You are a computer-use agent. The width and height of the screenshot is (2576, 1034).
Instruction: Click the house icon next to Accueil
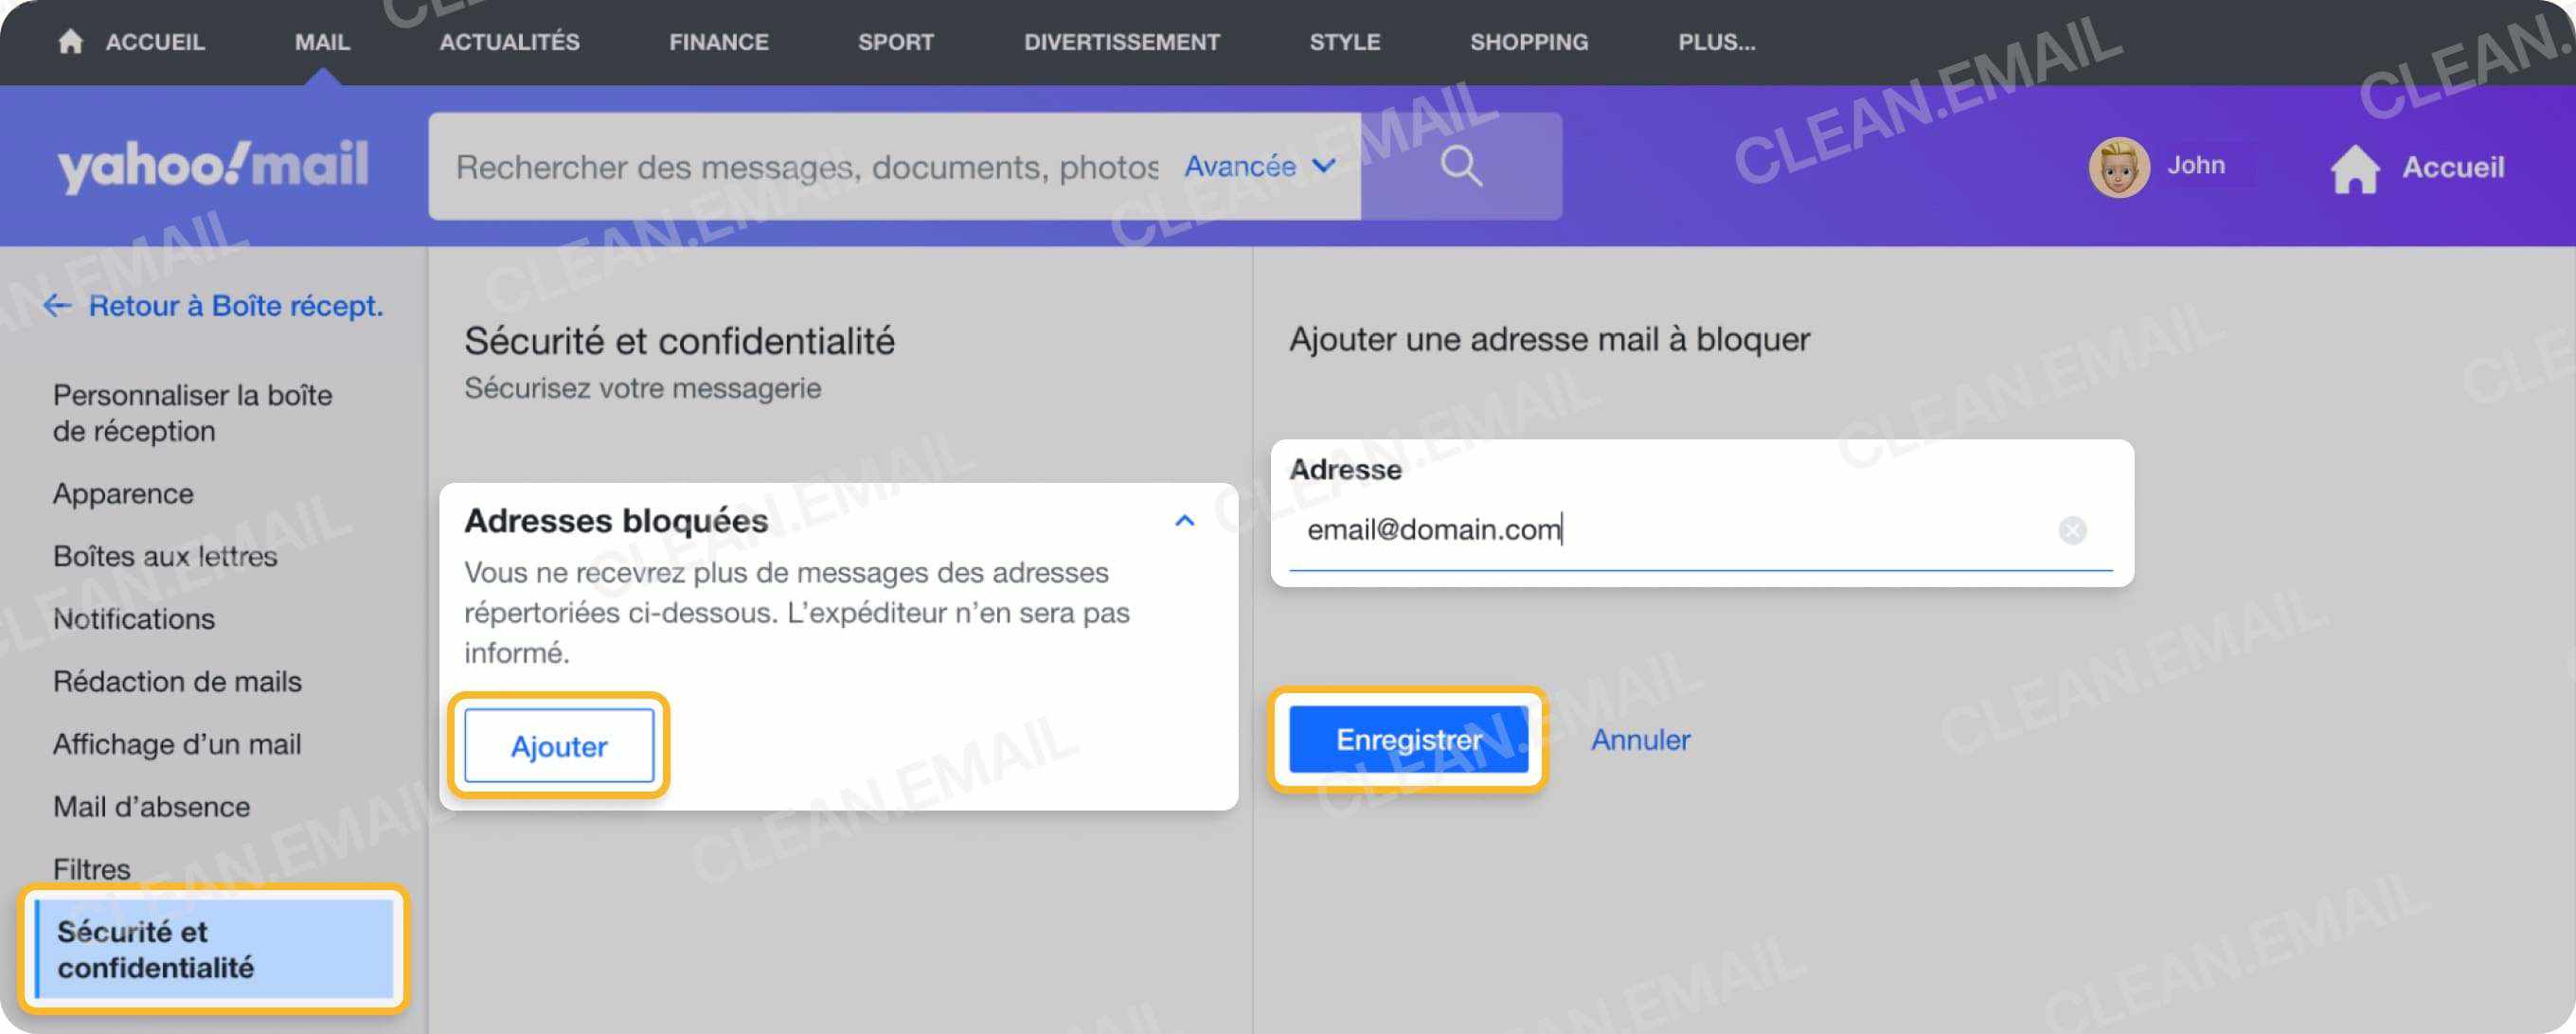pos(2354,168)
